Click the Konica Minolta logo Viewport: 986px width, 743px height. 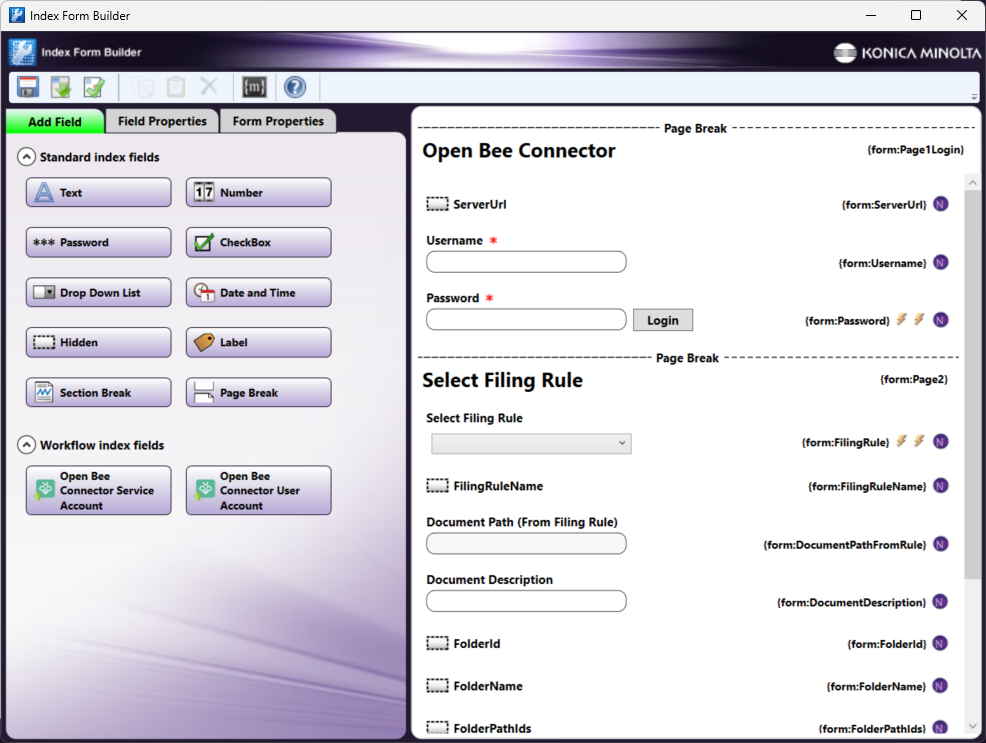905,54
